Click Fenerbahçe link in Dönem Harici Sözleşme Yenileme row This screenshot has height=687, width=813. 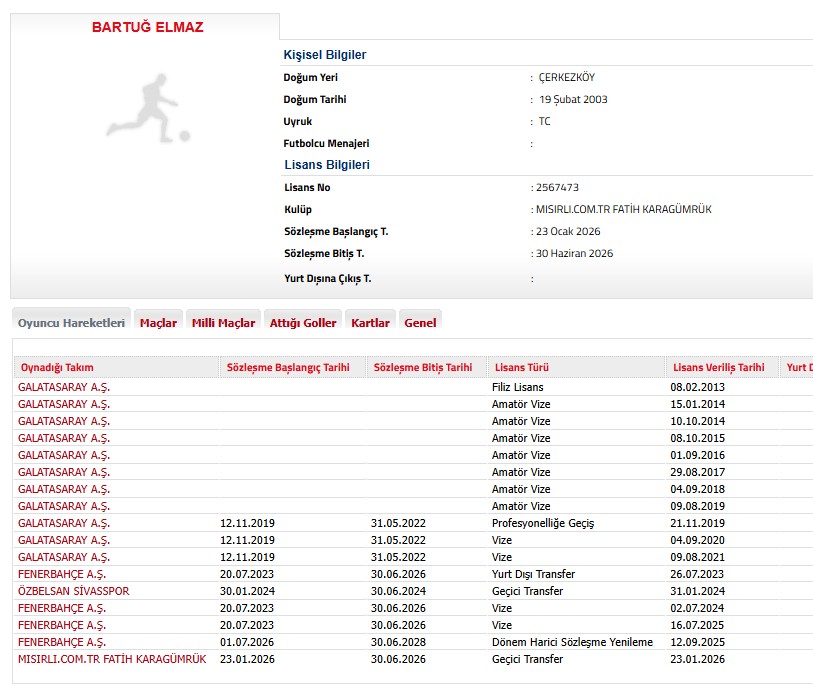(62, 642)
